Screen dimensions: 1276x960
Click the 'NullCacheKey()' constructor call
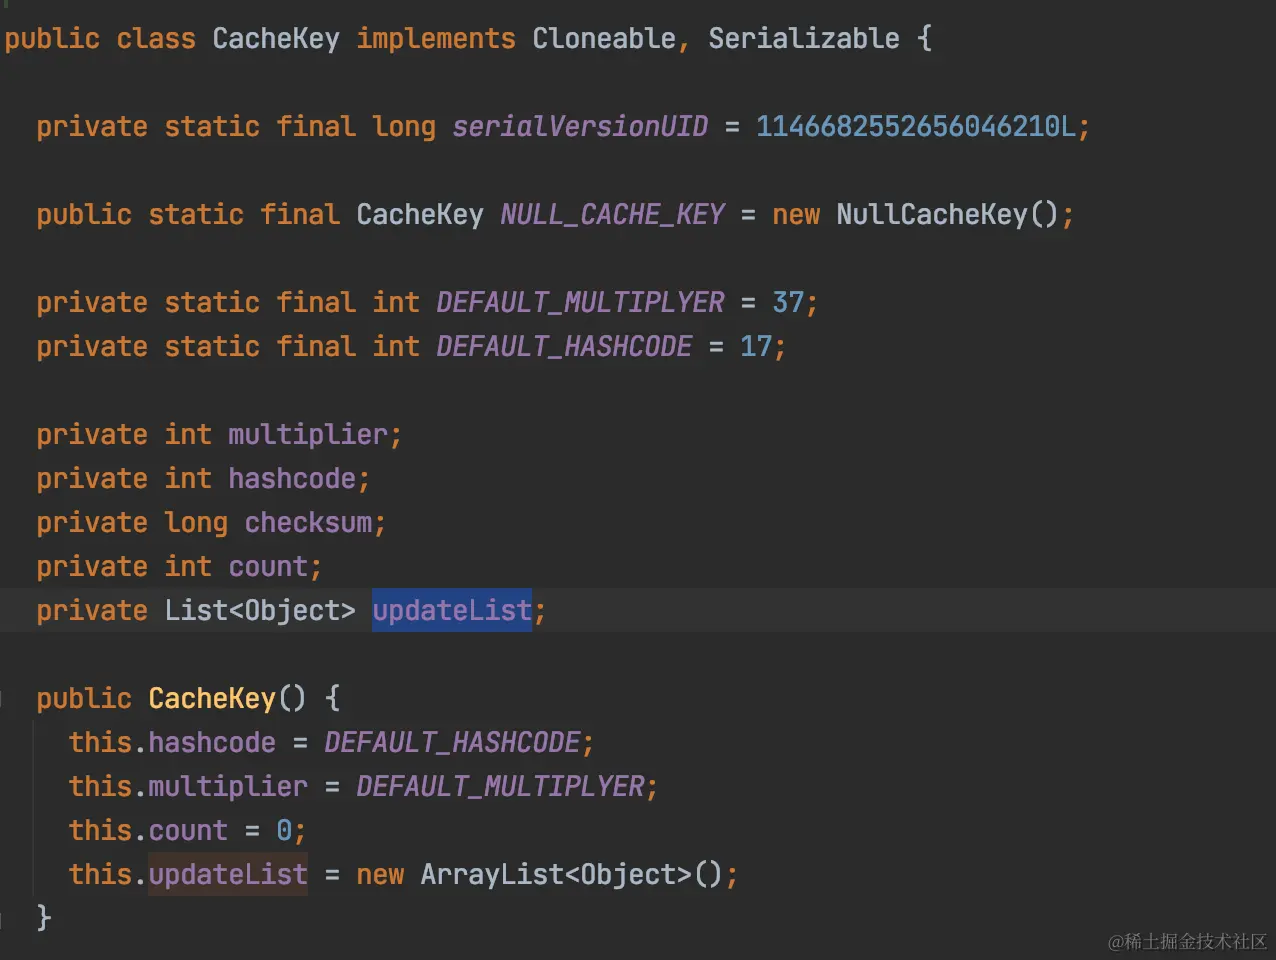pyautogui.click(x=948, y=215)
